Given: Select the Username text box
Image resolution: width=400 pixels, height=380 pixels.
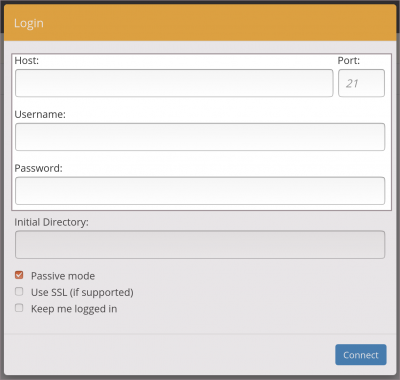Looking at the screenshot, I should click(x=200, y=137).
